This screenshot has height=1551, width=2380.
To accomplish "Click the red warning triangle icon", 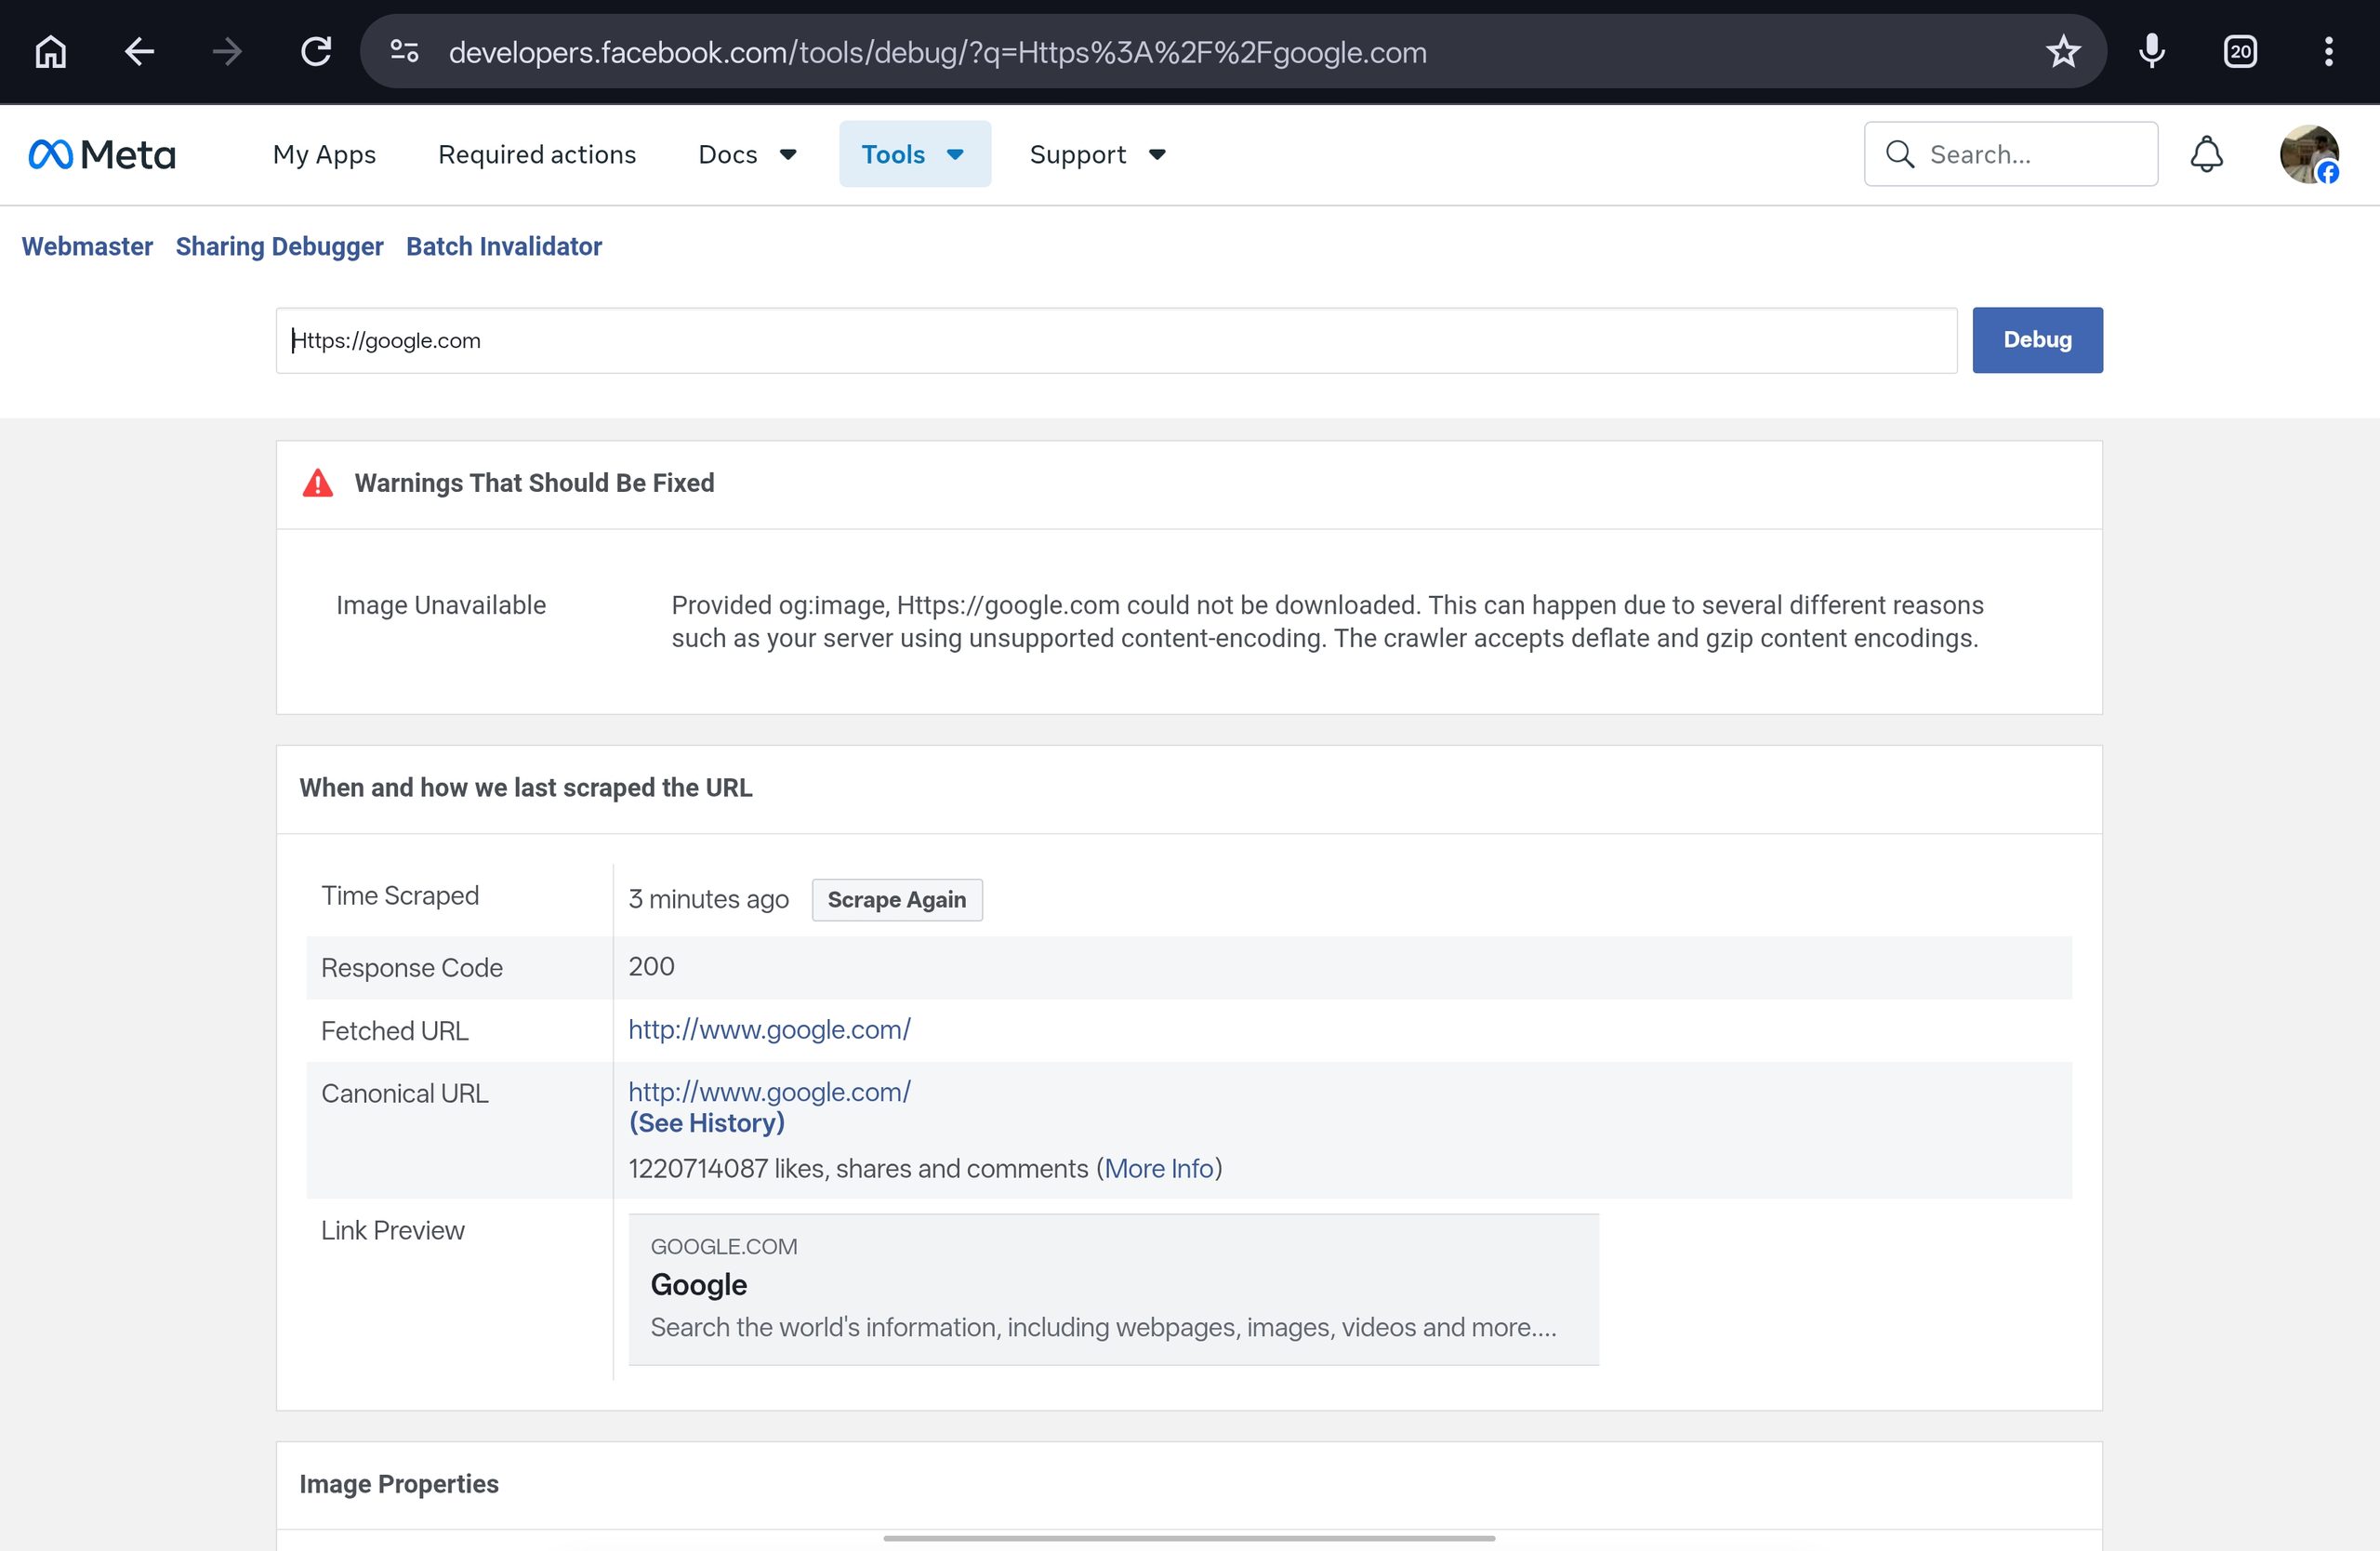I will tap(318, 483).
